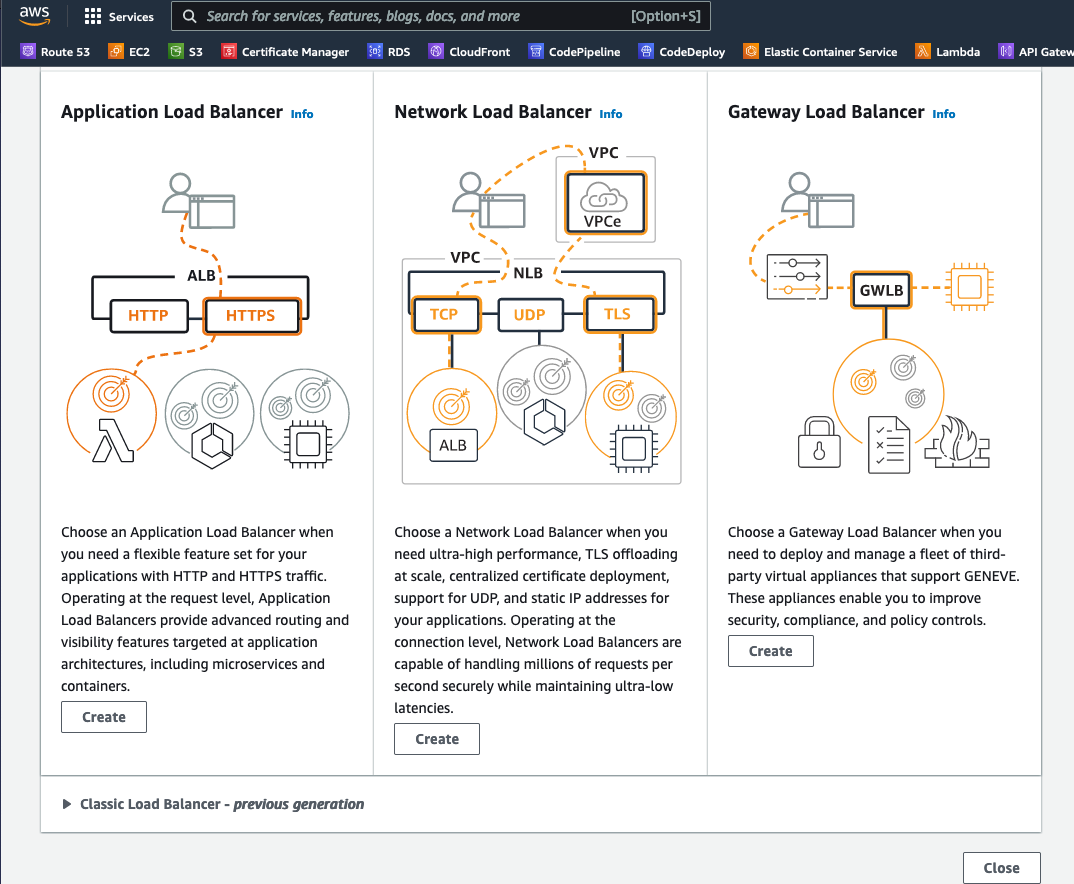Click the CodeDeploy service icon
Image resolution: width=1074 pixels, height=884 pixels.
[646, 51]
